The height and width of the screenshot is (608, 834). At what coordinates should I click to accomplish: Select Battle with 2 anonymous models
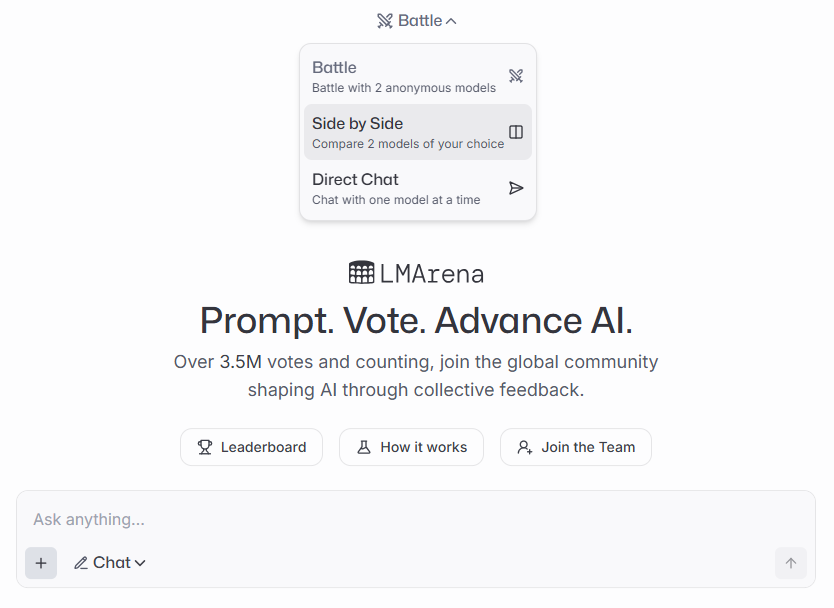click(x=404, y=76)
